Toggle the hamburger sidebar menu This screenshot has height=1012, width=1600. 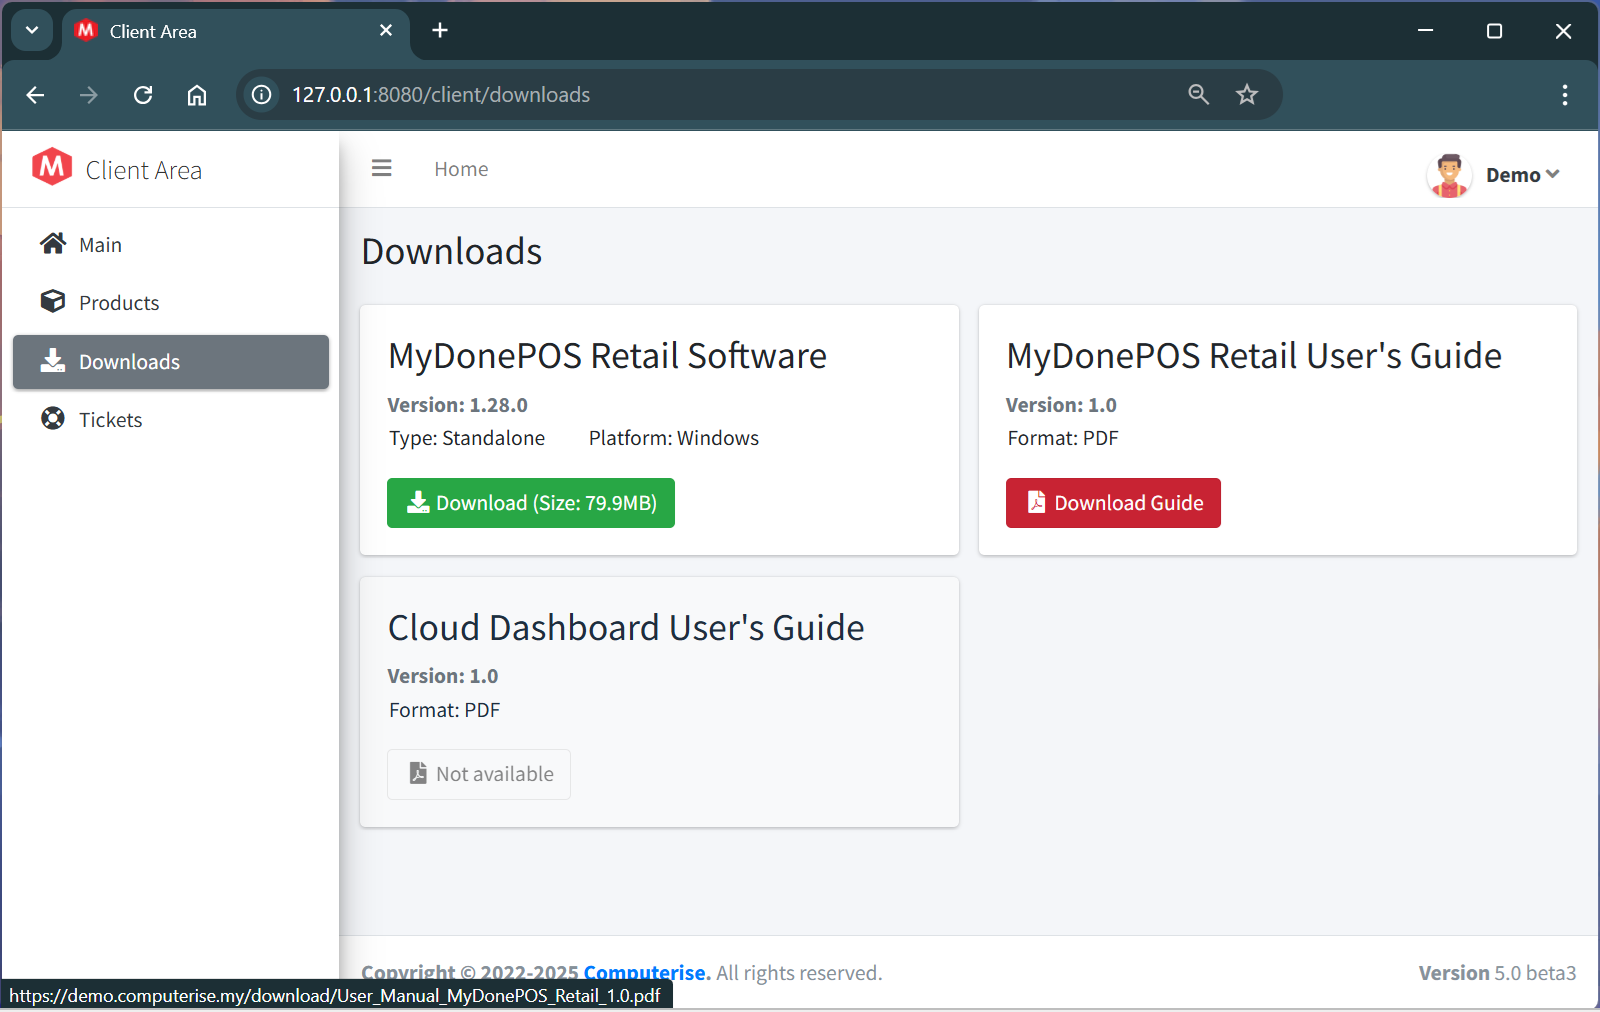click(x=381, y=169)
